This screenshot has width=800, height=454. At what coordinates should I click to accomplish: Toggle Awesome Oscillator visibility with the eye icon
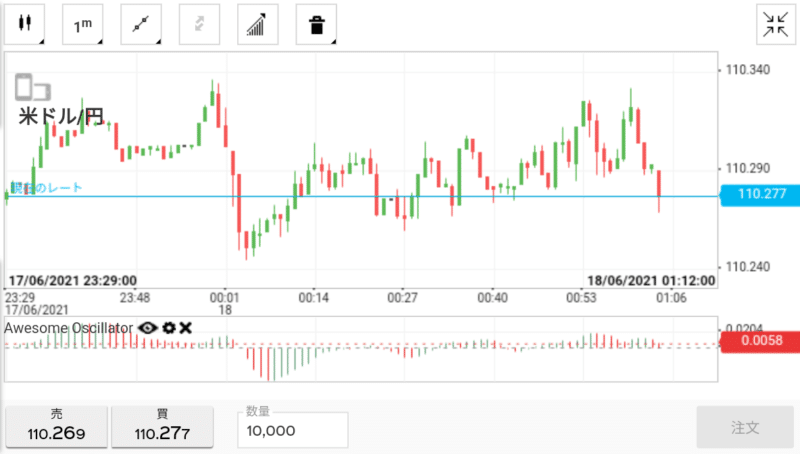(148, 327)
